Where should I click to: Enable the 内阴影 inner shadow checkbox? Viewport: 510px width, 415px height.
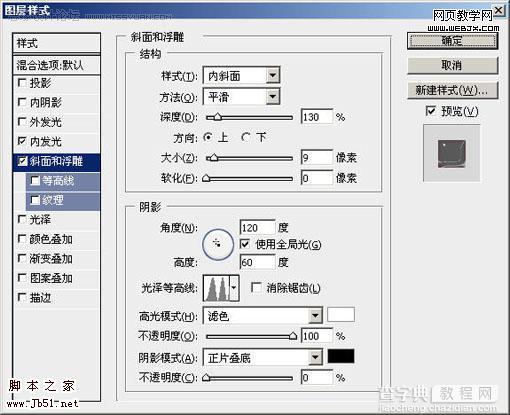[x=22, y=102]
